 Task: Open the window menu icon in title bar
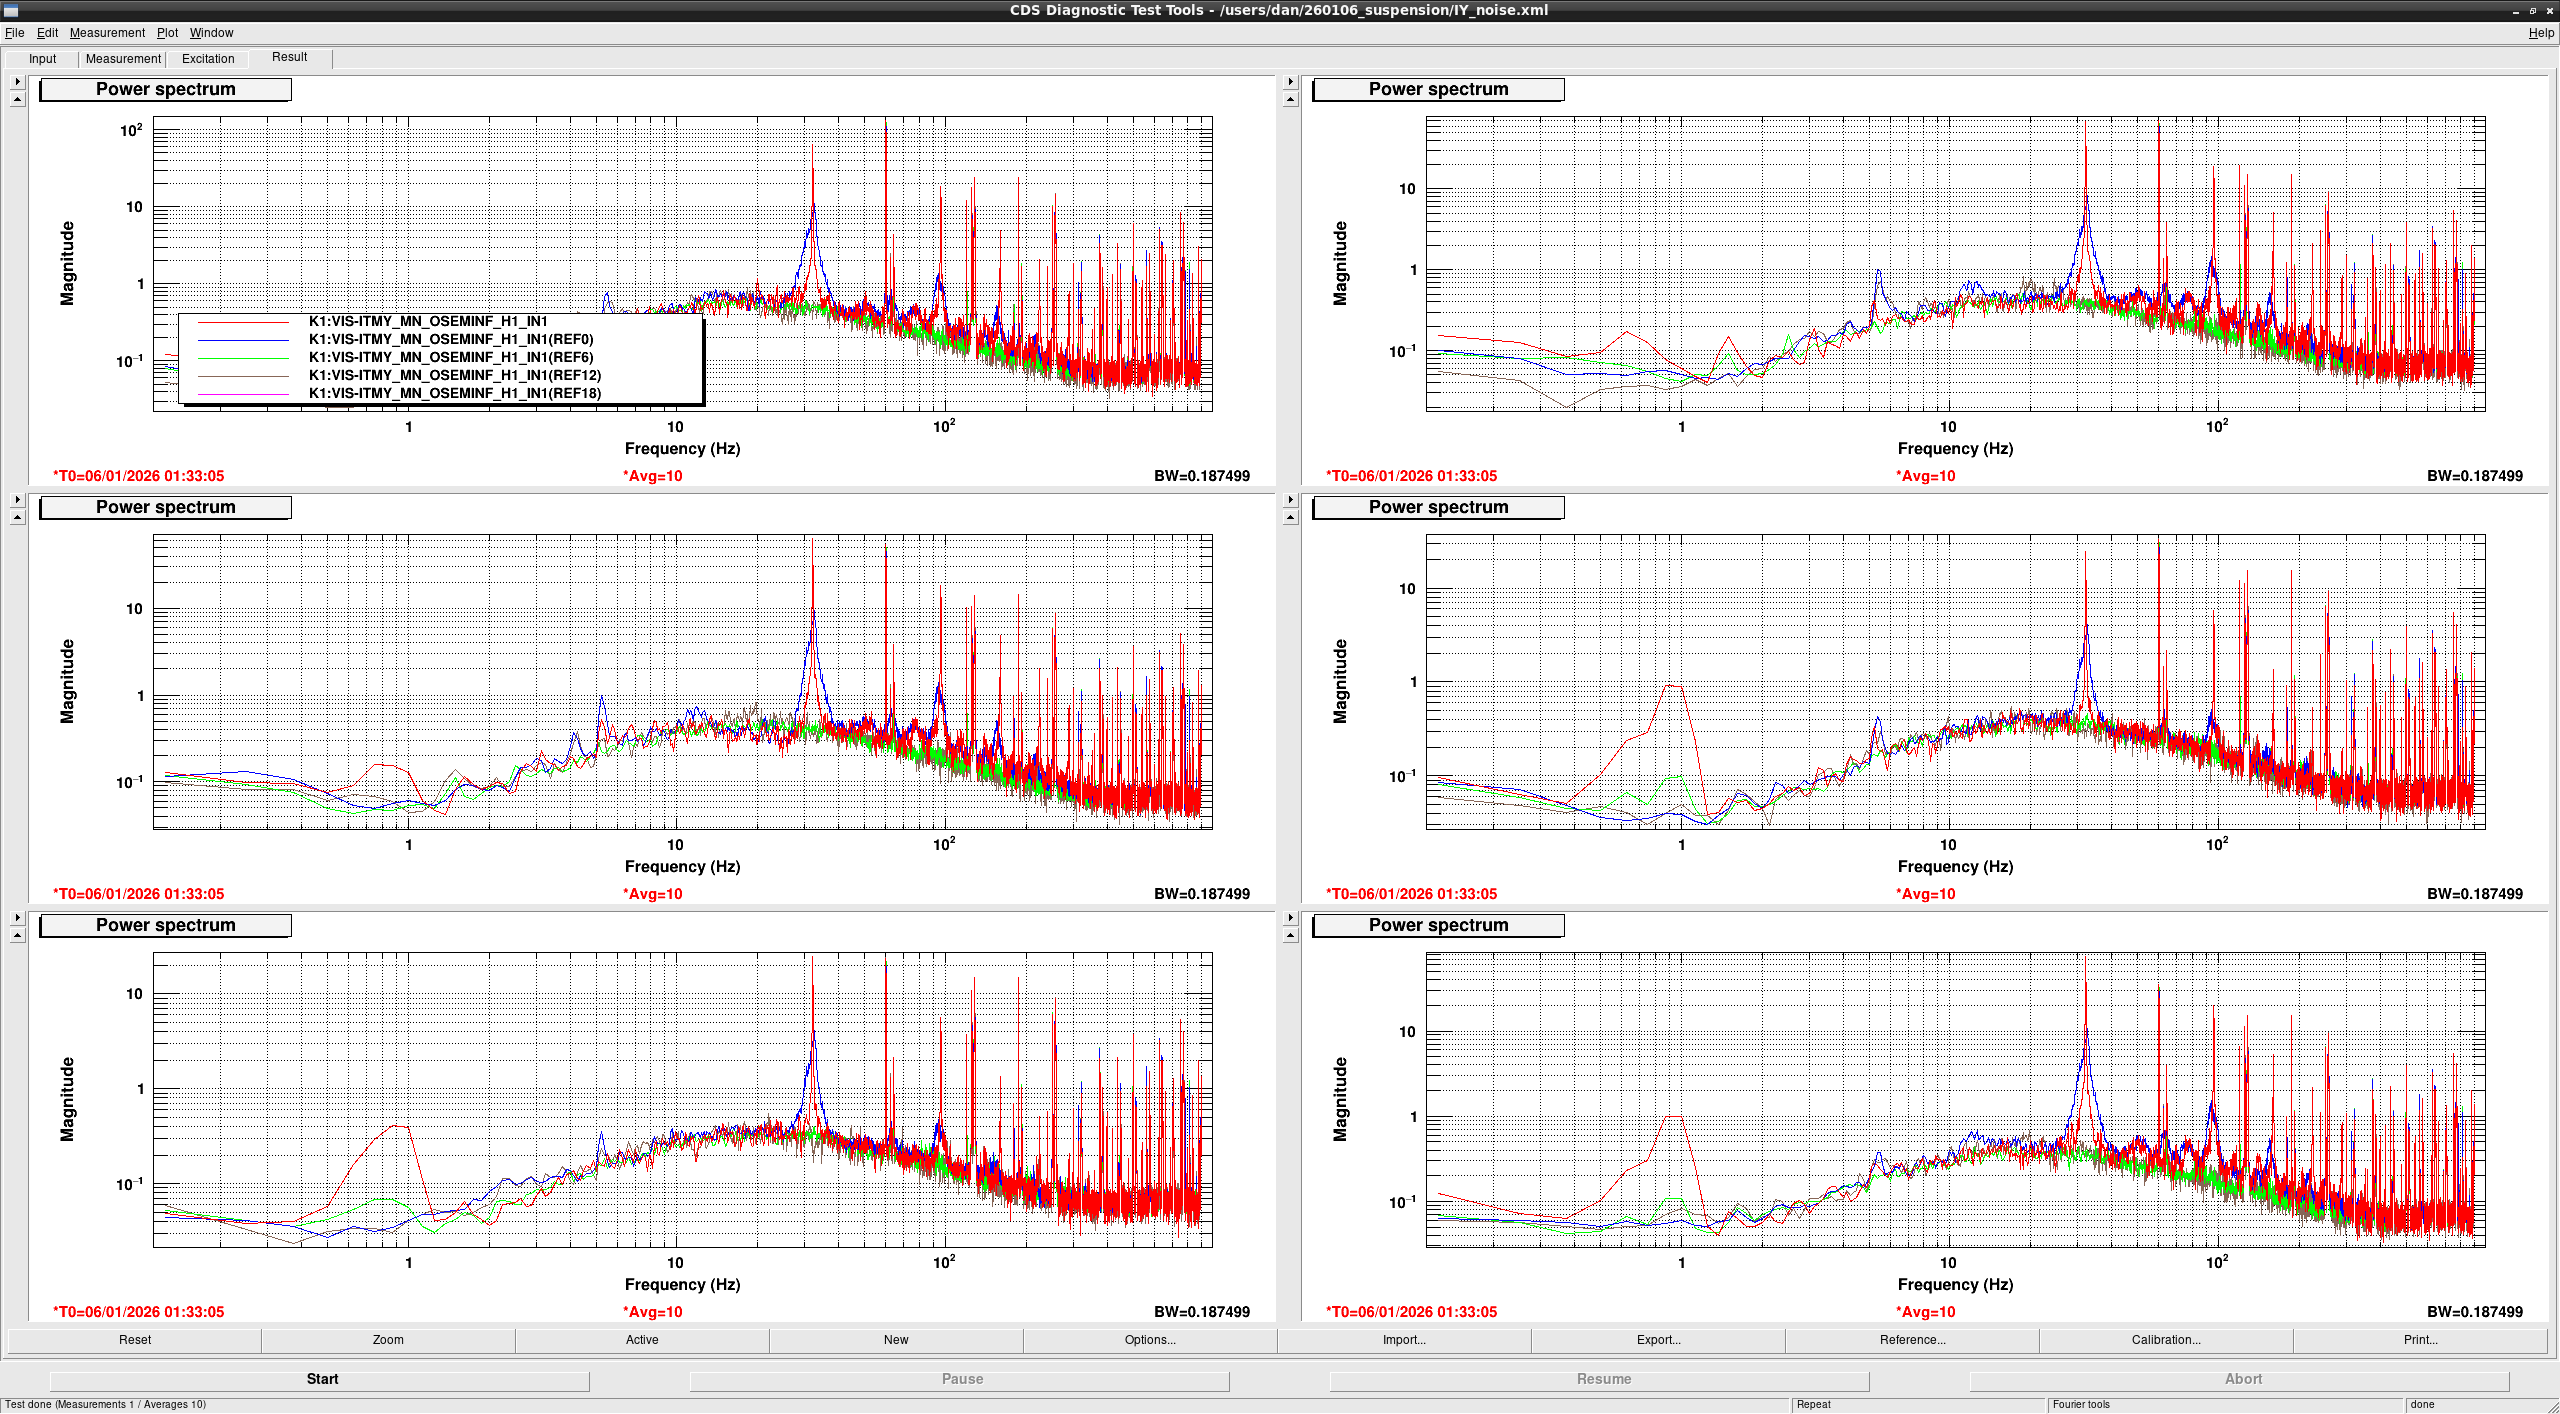click(11, 10)
